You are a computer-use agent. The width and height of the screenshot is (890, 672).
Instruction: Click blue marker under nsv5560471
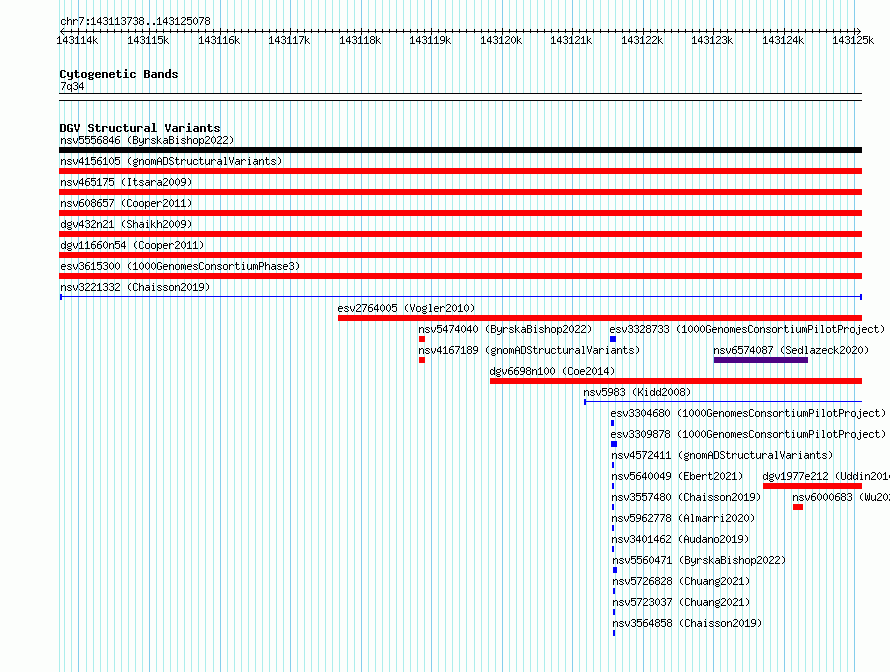tap(615, 570)
